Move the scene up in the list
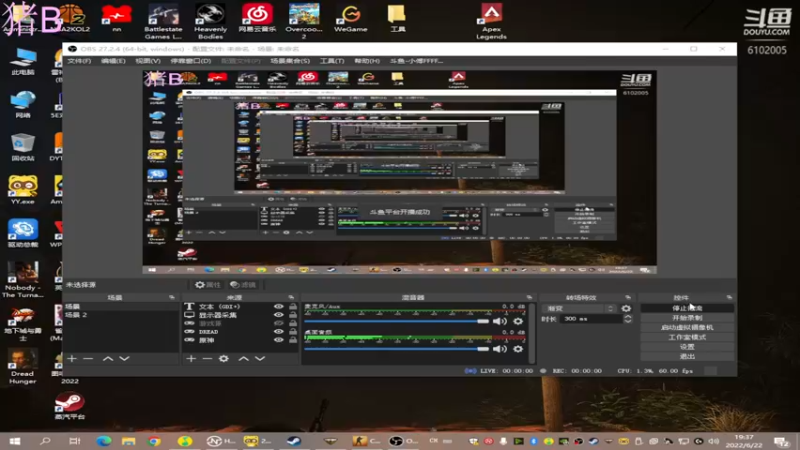This screenshot has width=800, height=450. tap(108, 359)
